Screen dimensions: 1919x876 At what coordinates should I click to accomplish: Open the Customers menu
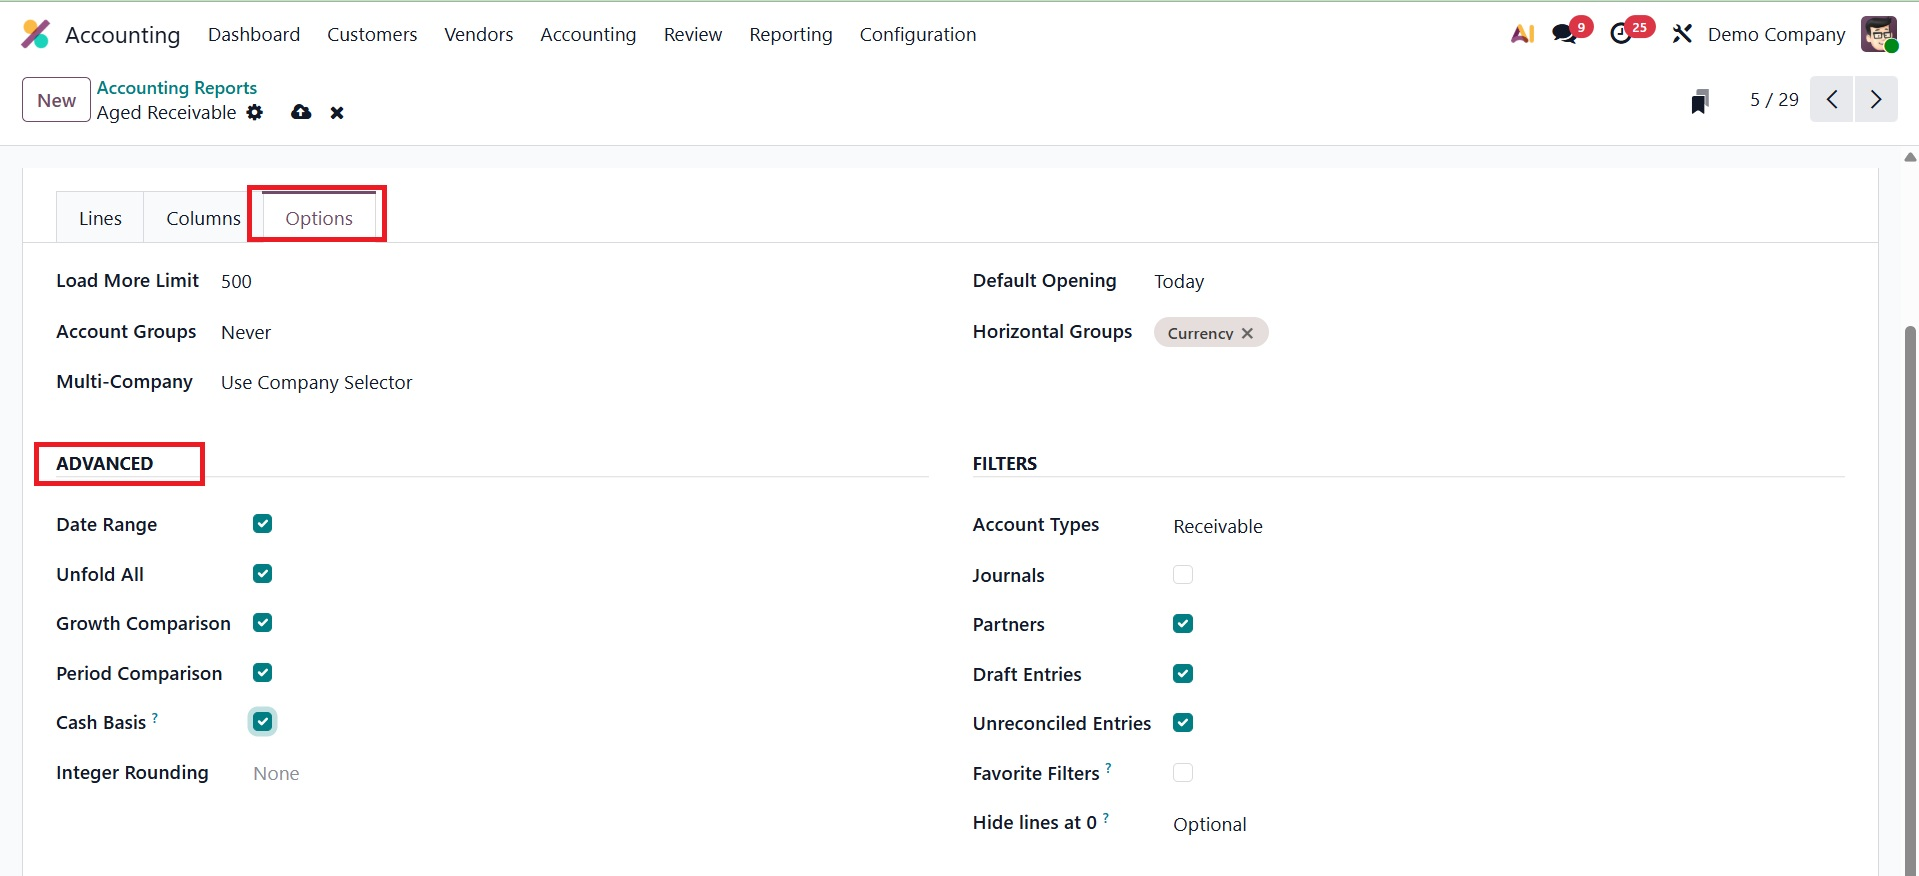click(372, 34)
